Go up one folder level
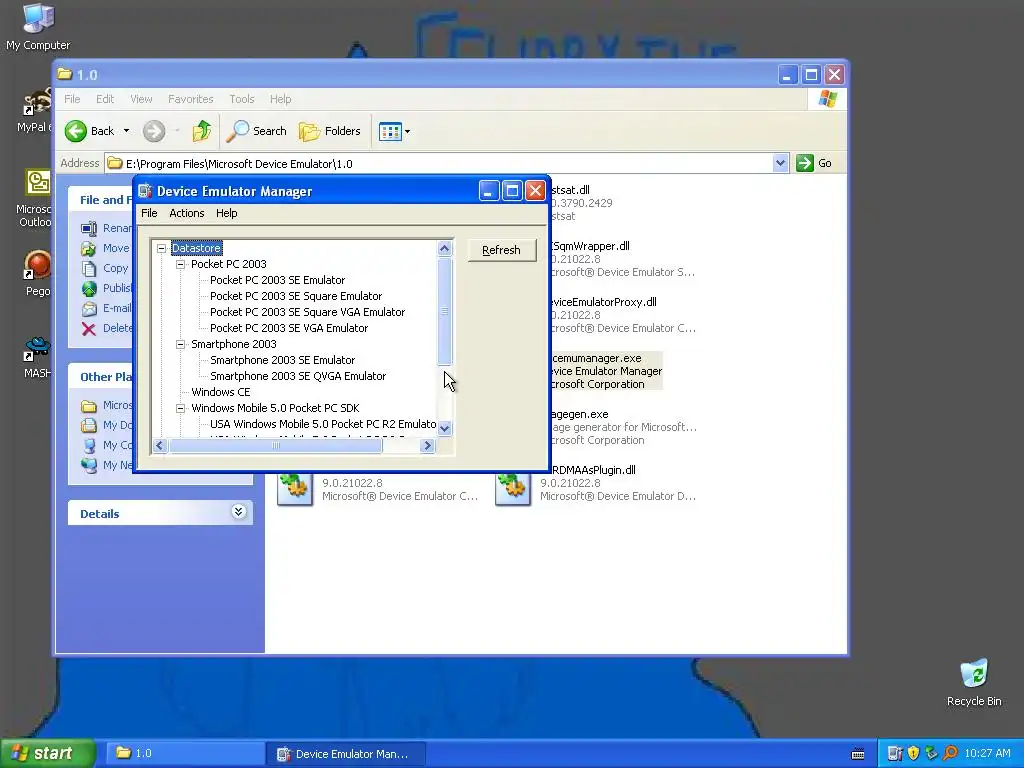This screenshot has height=768, width=1024. 202,131
